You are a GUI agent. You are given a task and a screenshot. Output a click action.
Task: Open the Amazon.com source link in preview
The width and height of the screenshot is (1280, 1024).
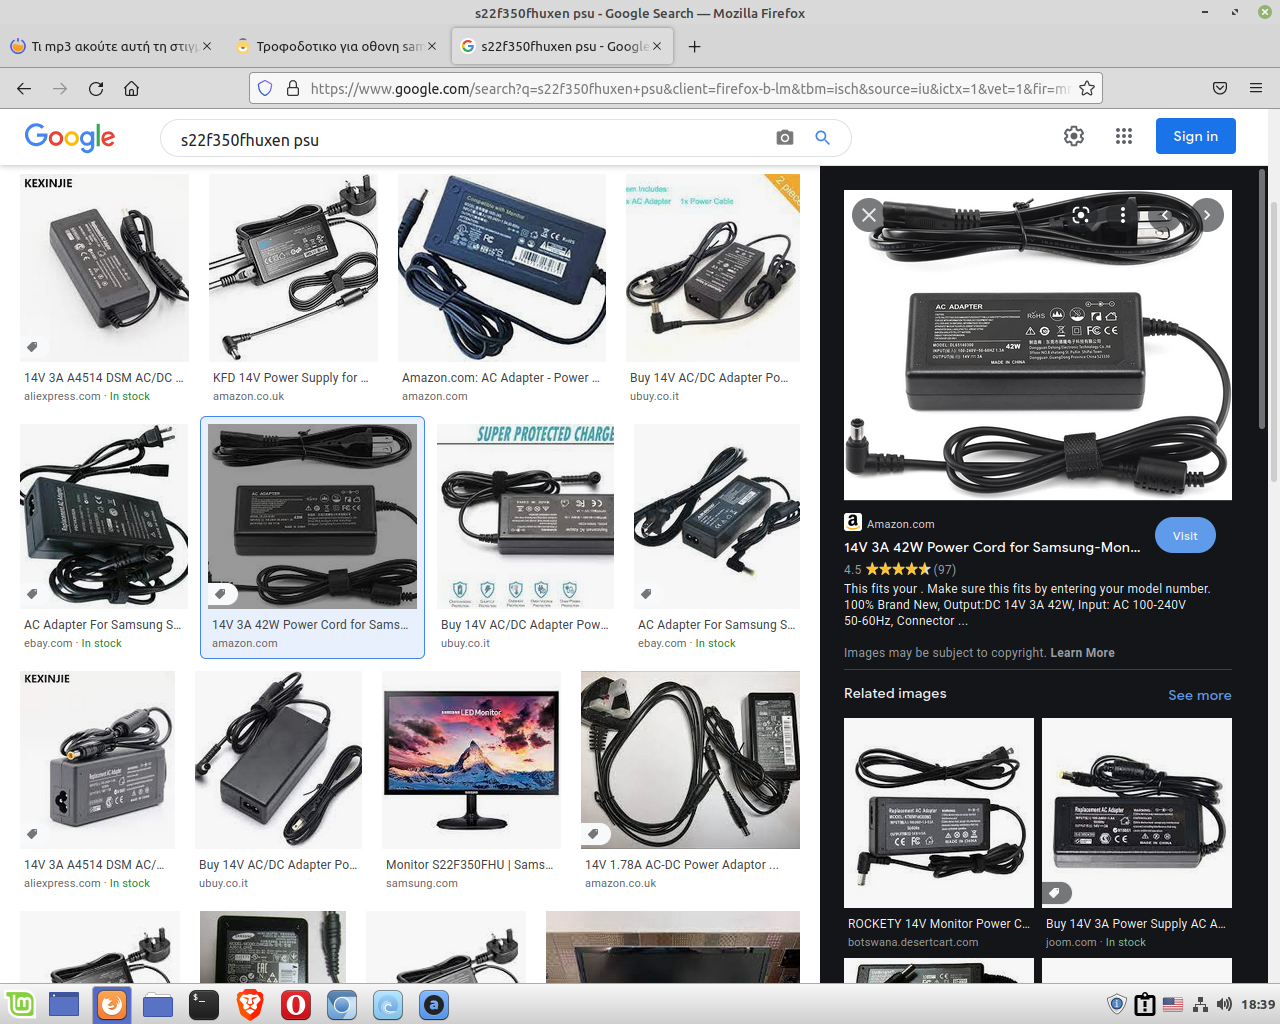(901, 523)
